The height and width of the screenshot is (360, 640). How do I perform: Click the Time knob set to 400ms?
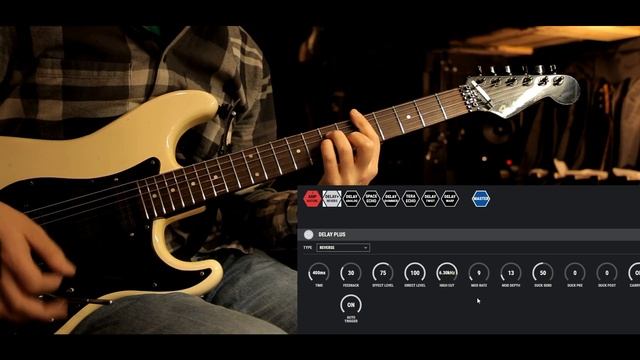click(319, 273)
